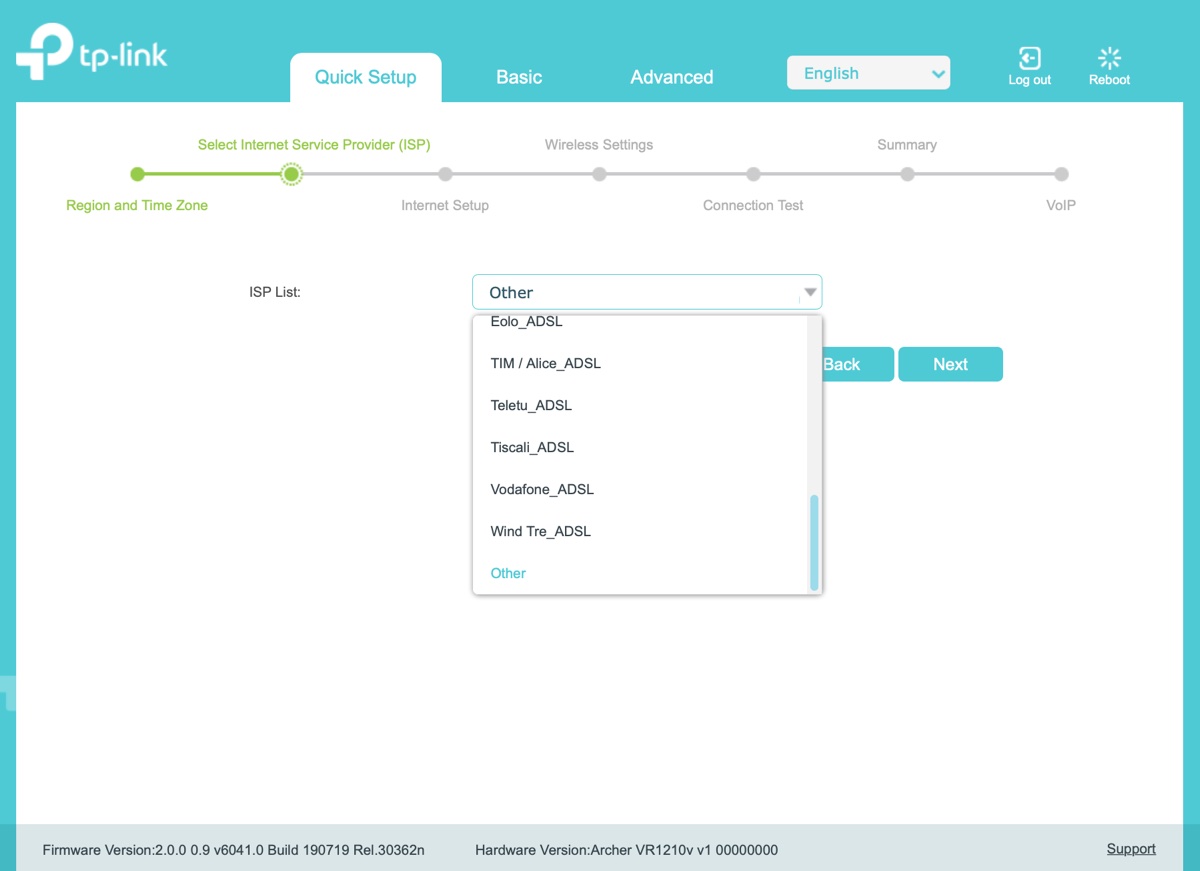Click the ISP list scrollbar thumb

814,542
